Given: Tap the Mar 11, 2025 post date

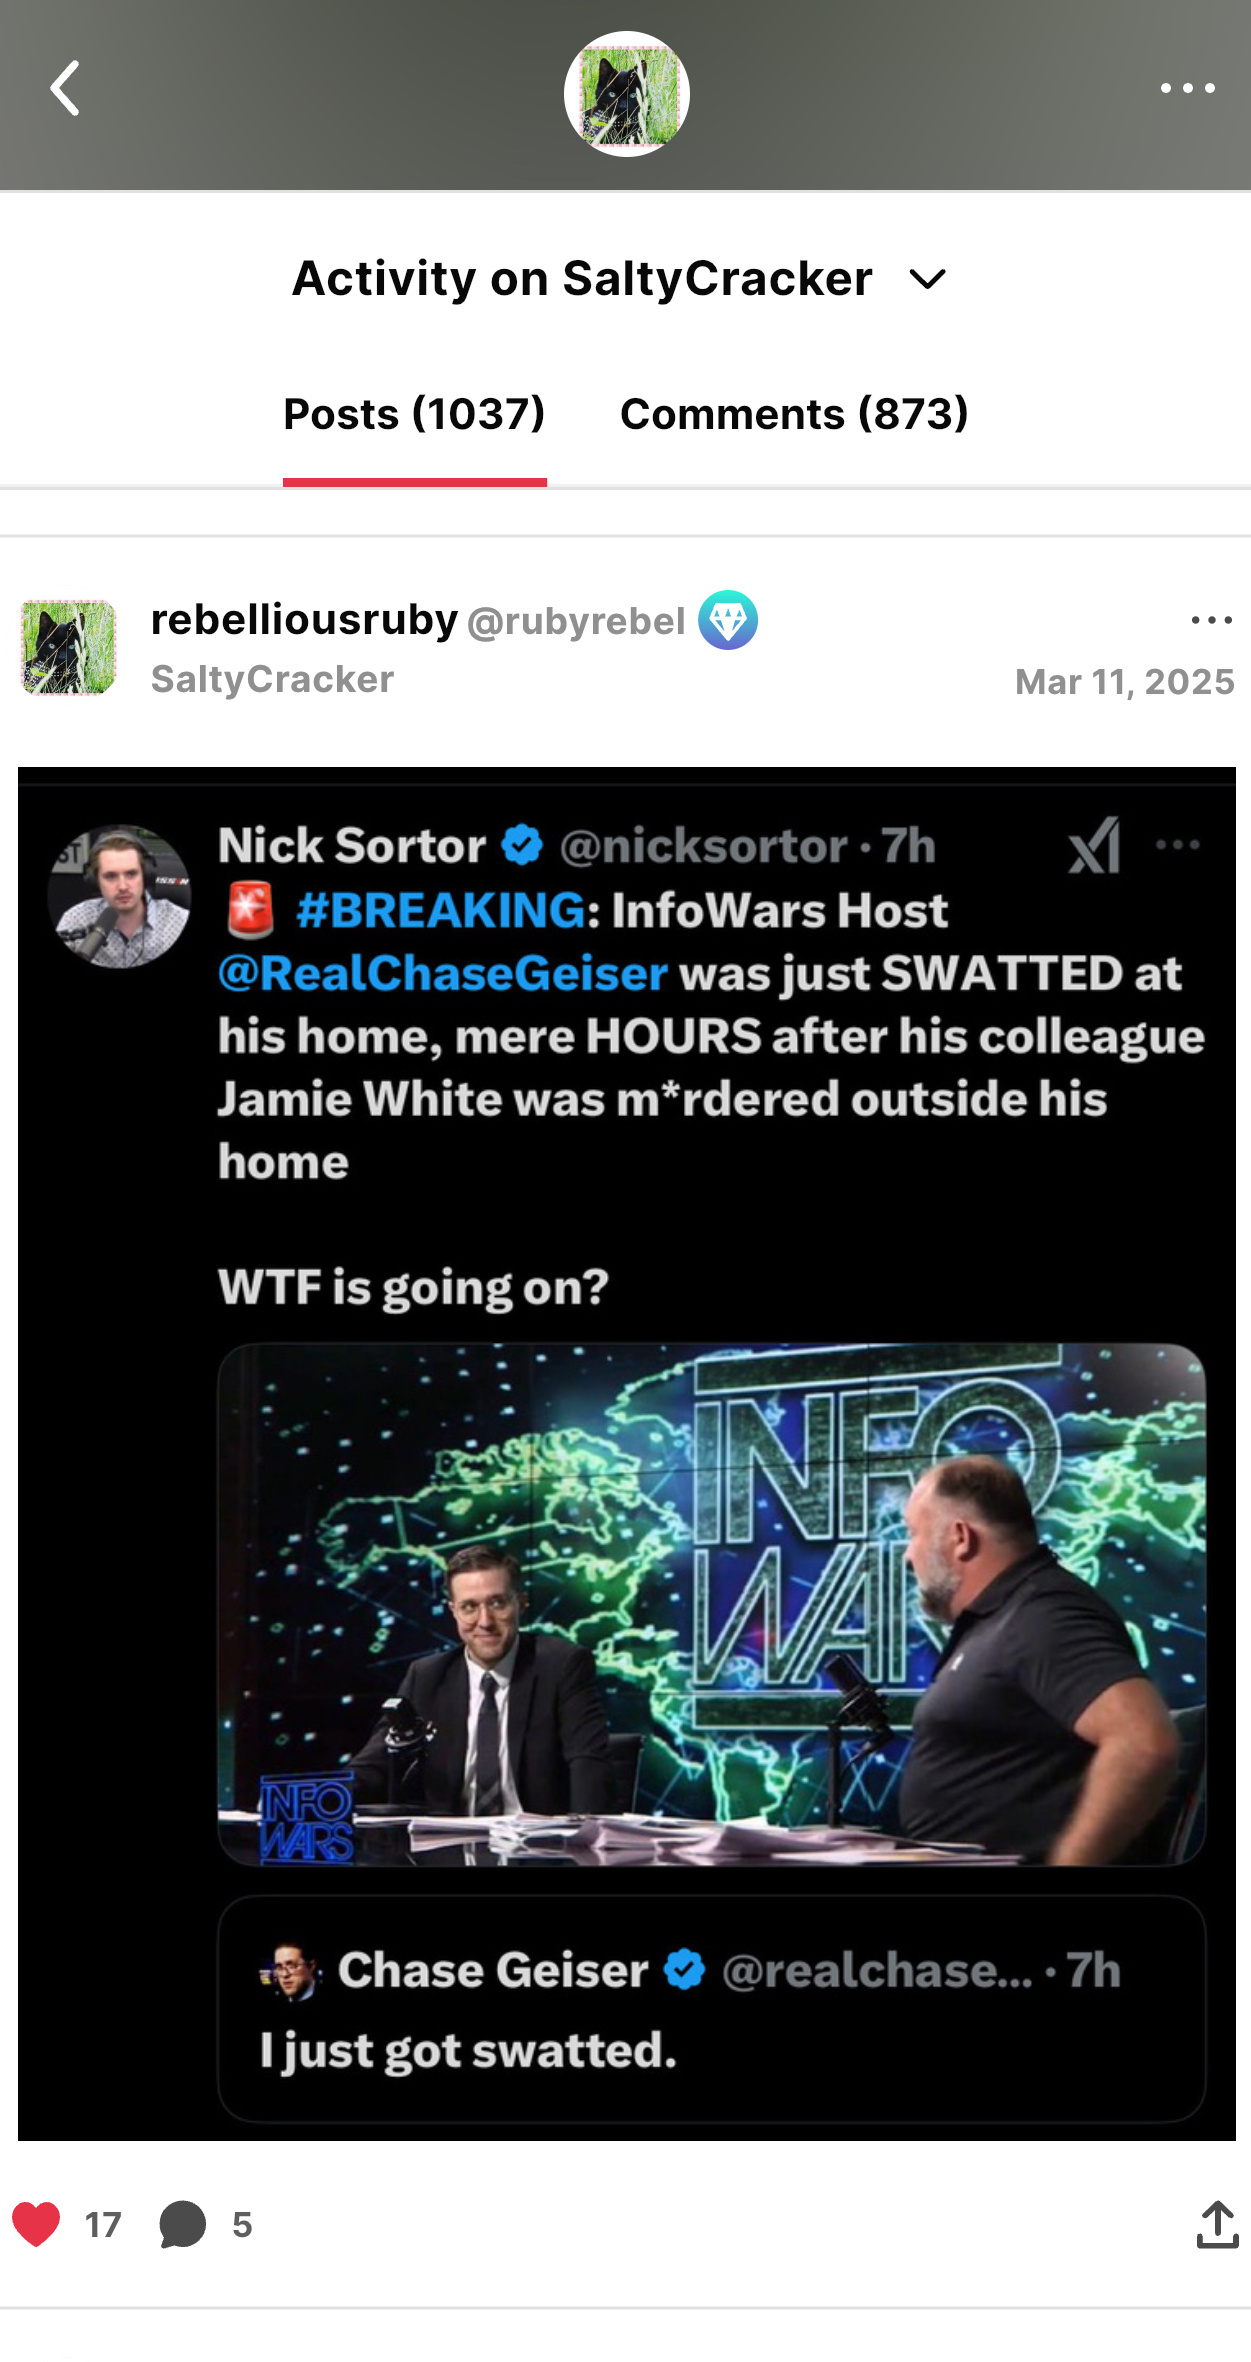Looking at the screenshot, I should [x=1124, y=682].
